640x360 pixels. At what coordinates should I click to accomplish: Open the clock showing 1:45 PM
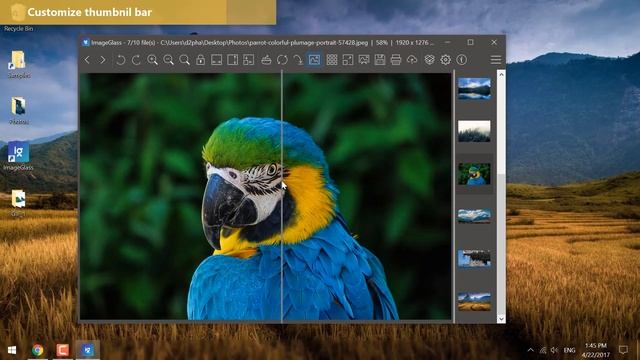pos(596,350)
